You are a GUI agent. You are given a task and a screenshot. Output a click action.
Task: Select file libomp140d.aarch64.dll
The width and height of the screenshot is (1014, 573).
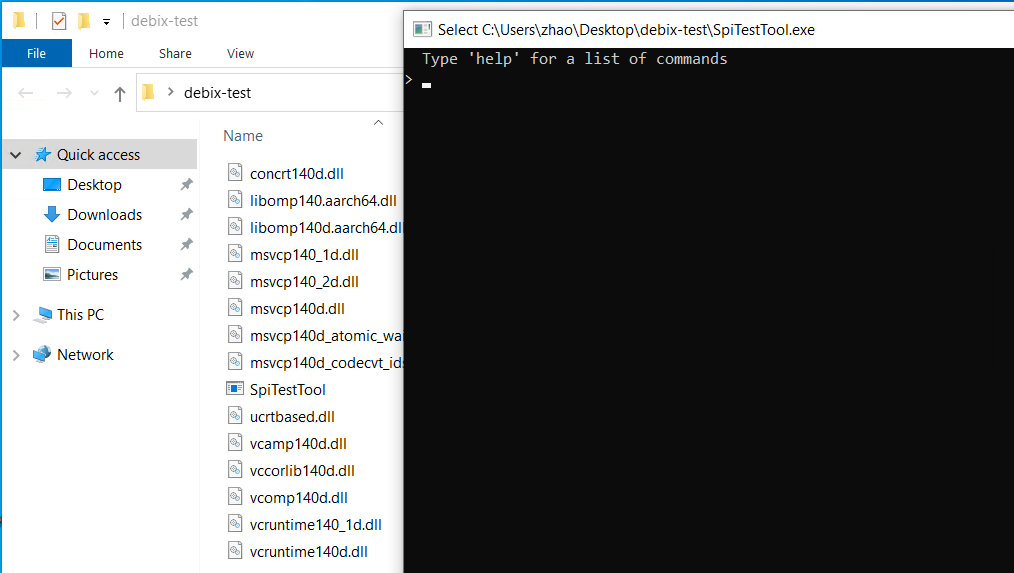[326, 228]
